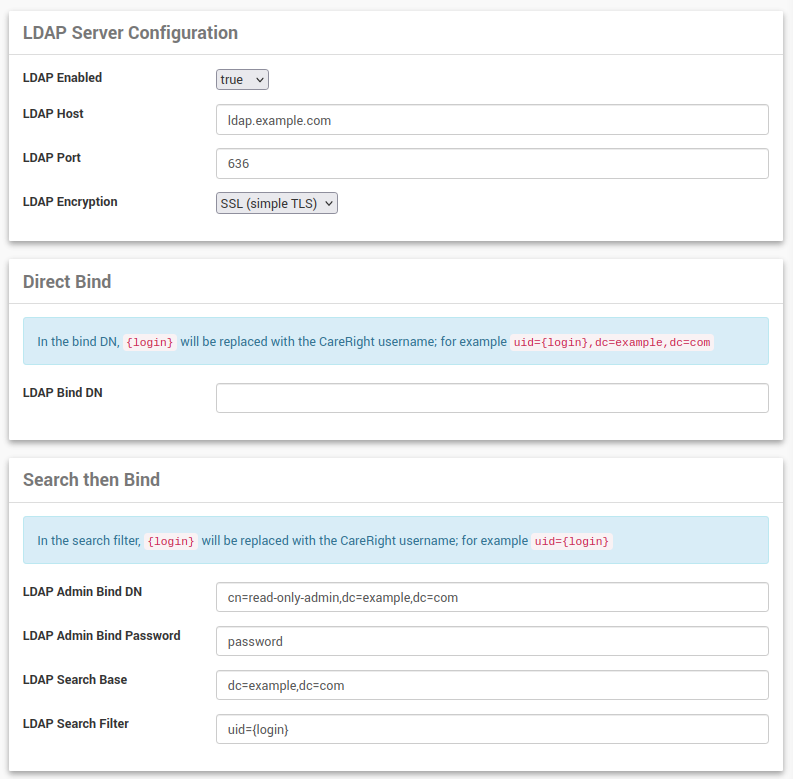Focus the LDAP Admin Bind Password field
The image size is (793, 779).
click(x=492, y=641)
